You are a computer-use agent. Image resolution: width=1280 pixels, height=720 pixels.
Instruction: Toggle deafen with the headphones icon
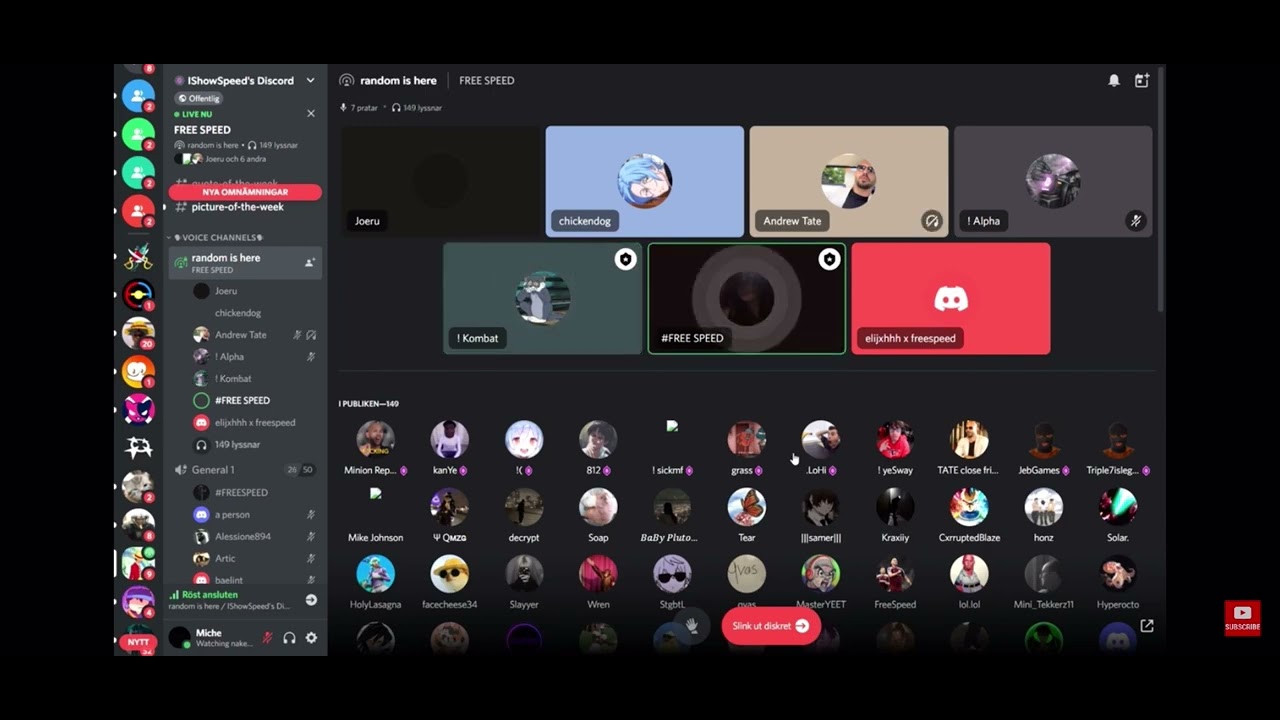[289, 638]
